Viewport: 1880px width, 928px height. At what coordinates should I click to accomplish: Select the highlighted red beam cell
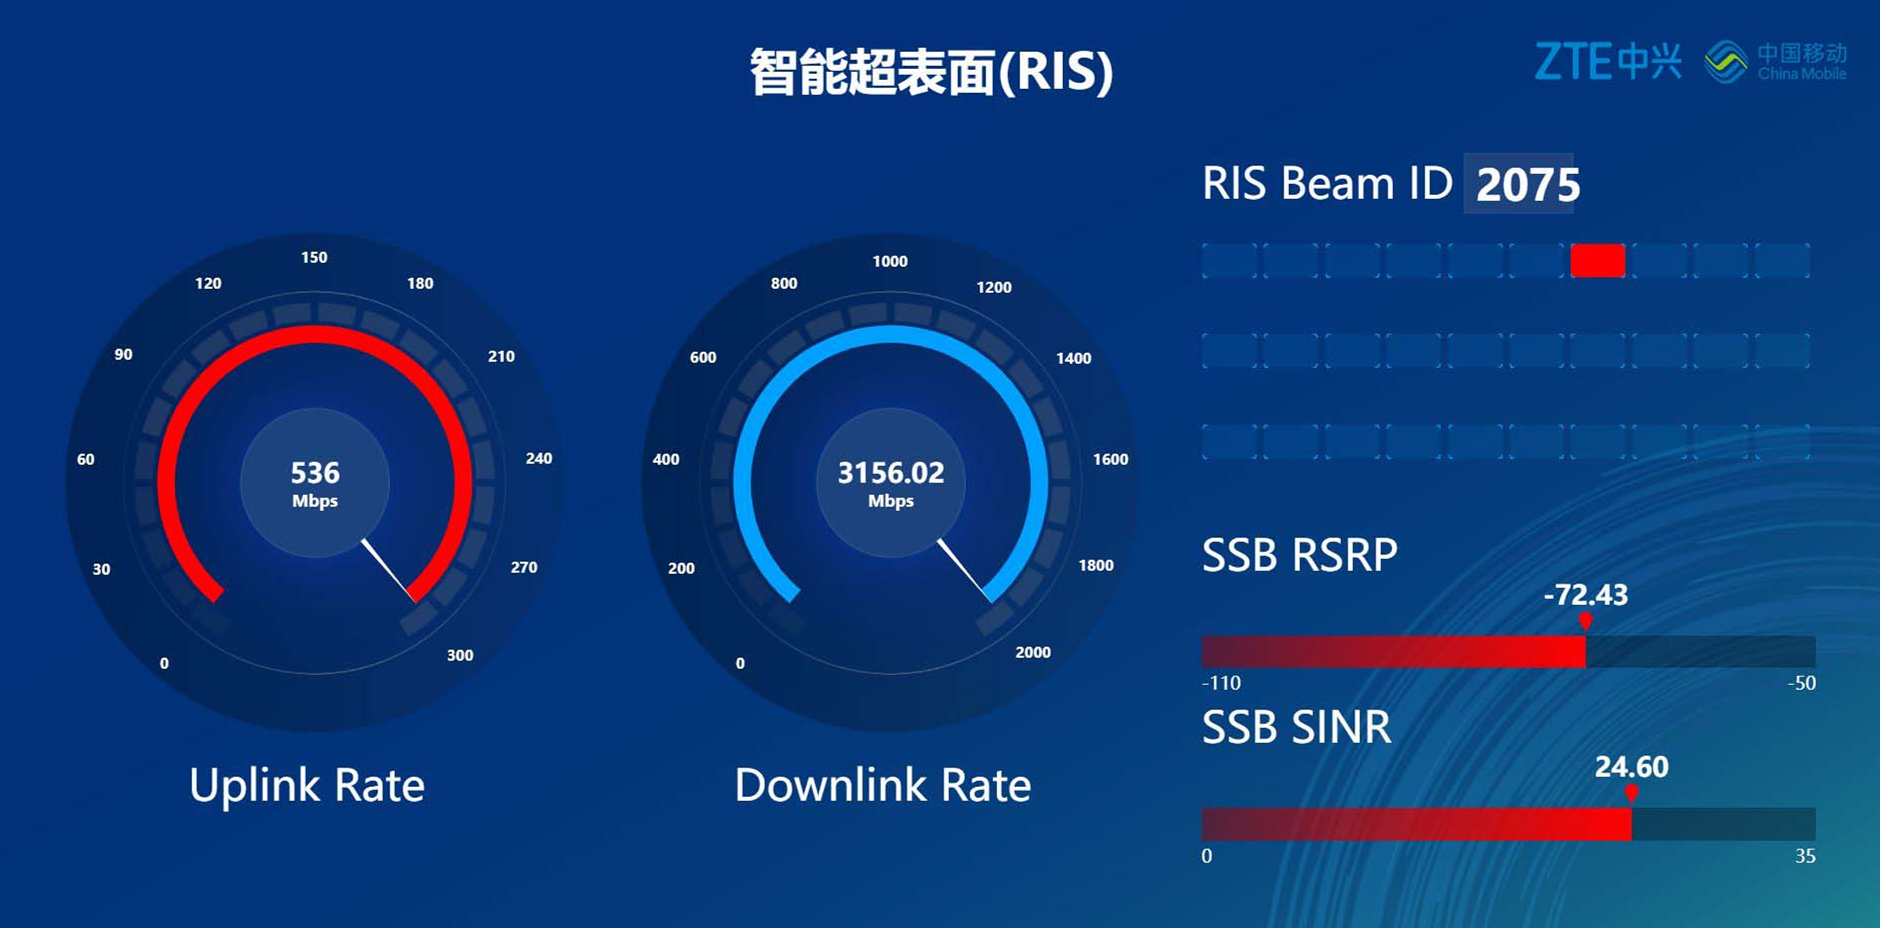pos(1597,260)
